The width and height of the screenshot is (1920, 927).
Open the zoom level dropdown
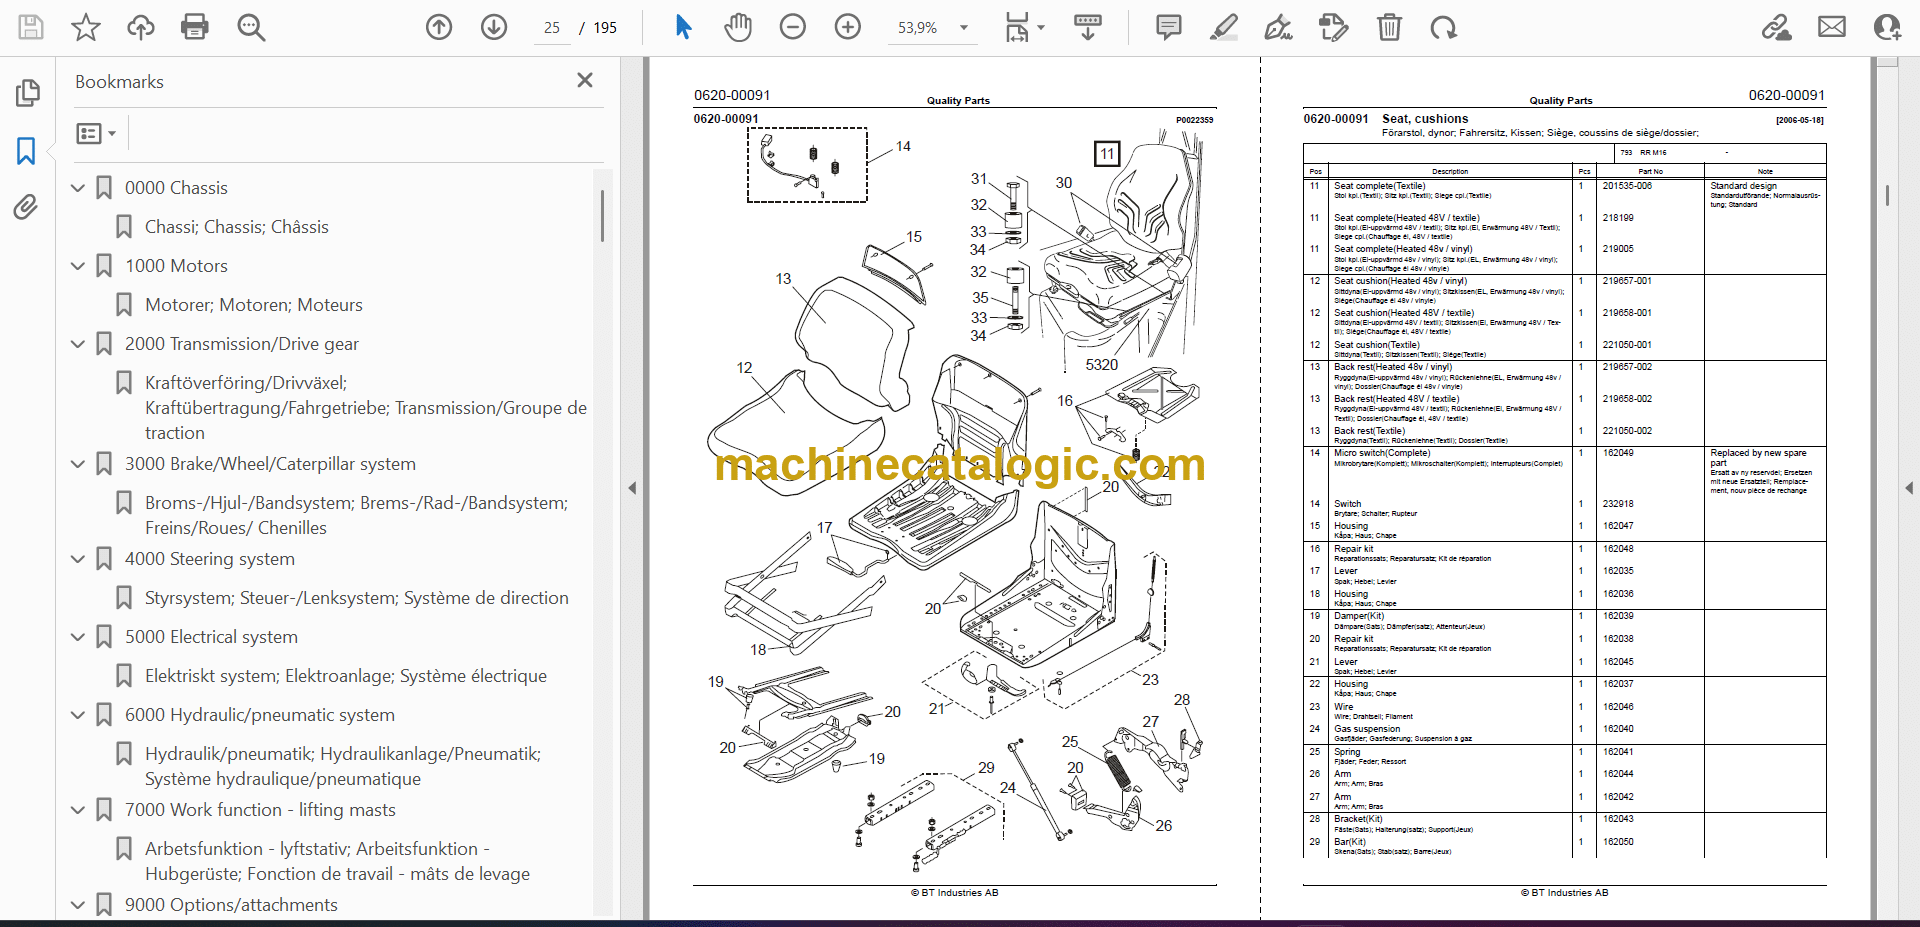[x=964, y=28]
